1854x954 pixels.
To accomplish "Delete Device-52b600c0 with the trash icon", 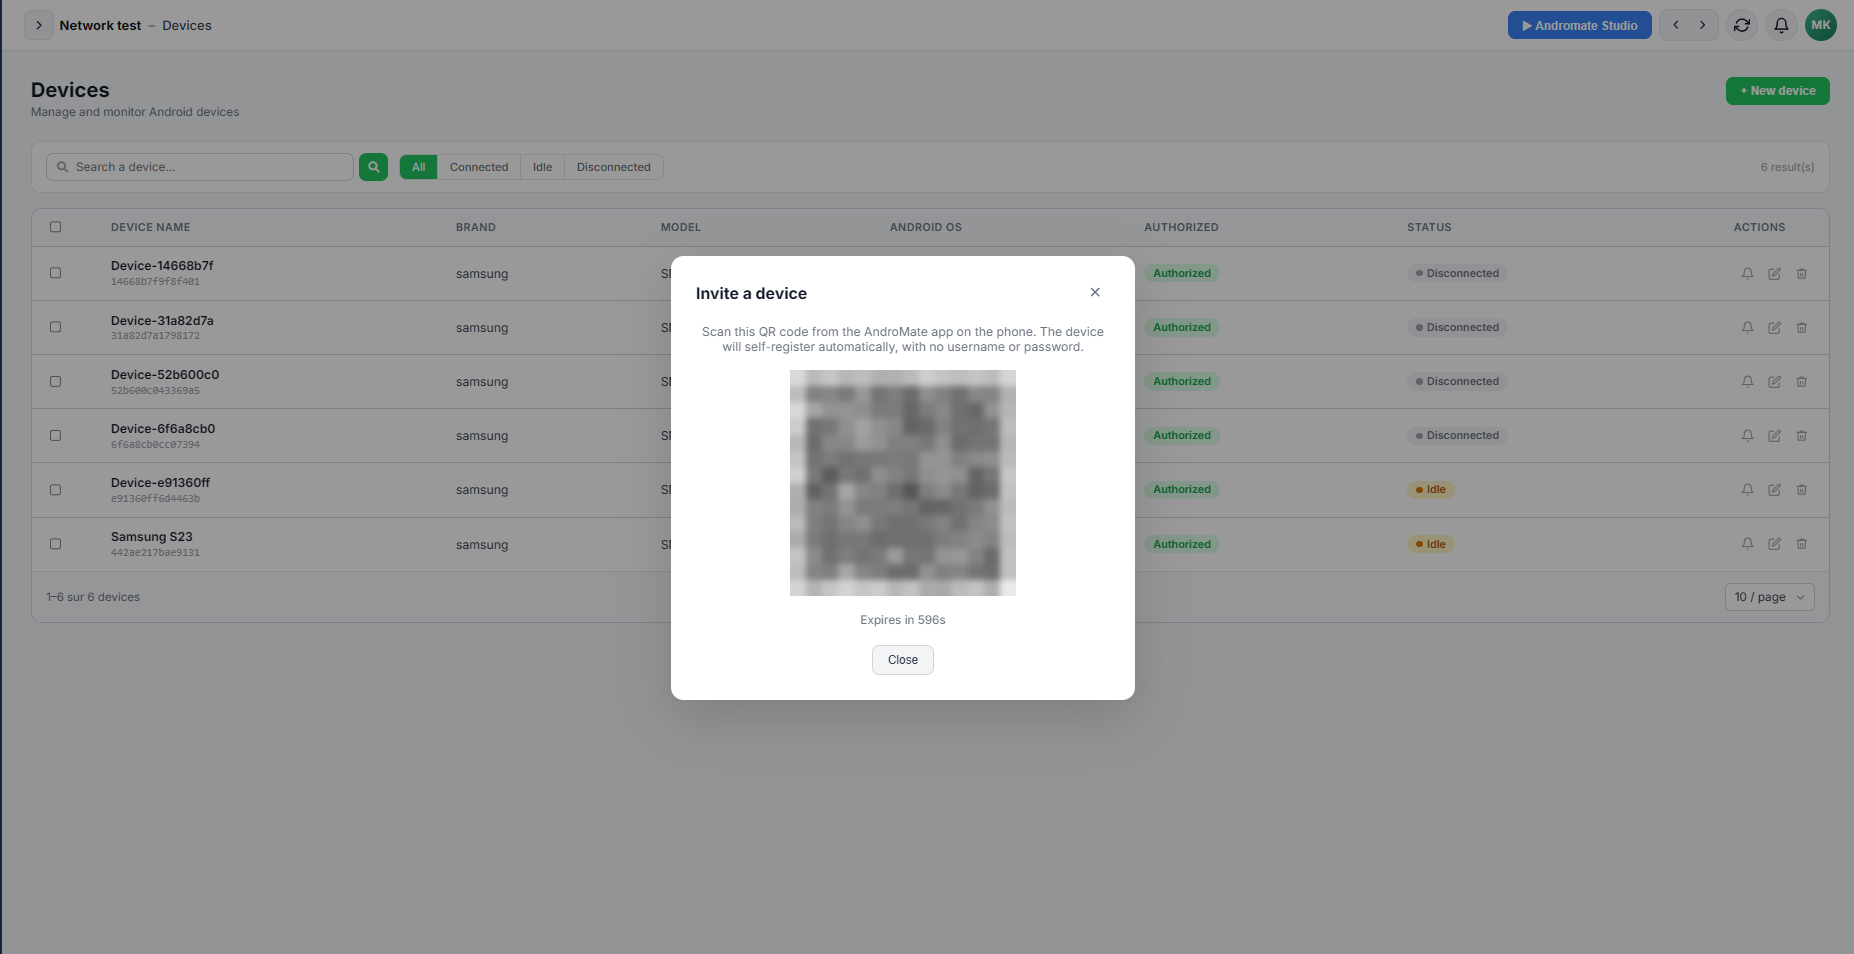I will pos(1802,381).
